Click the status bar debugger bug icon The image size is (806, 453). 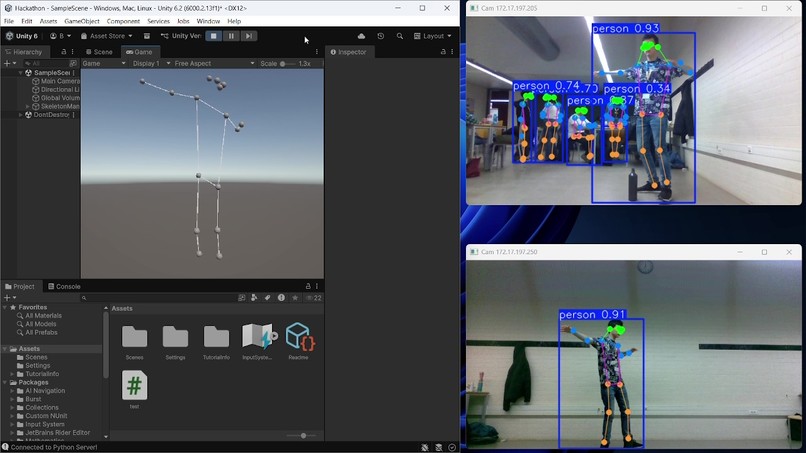[425, 447]
